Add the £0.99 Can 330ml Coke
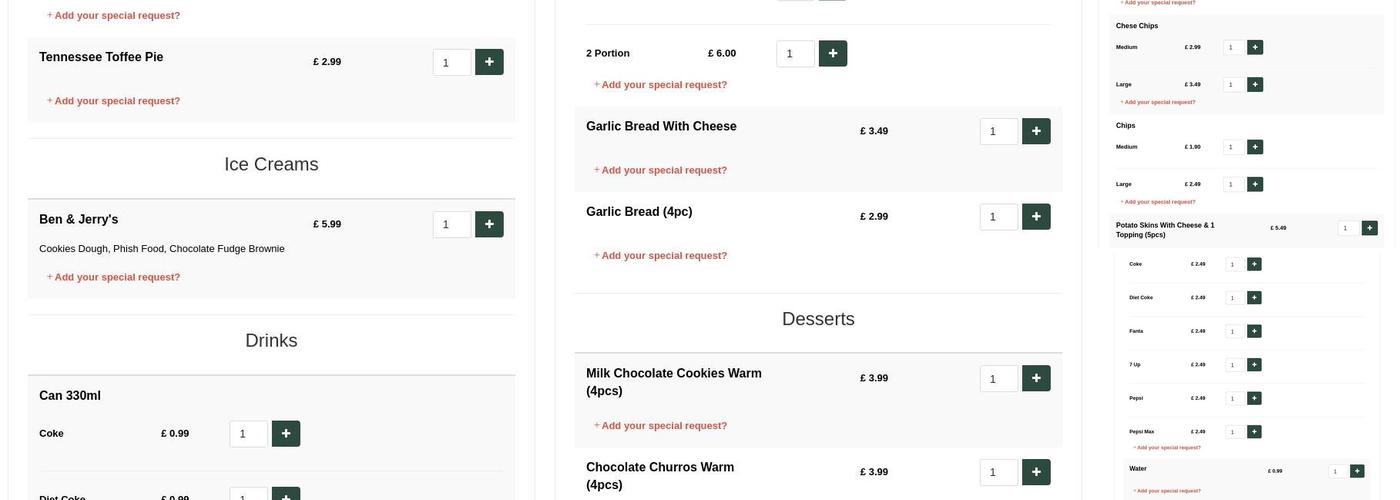This screenshot has width=1400, height=500. tap(286, 434)
